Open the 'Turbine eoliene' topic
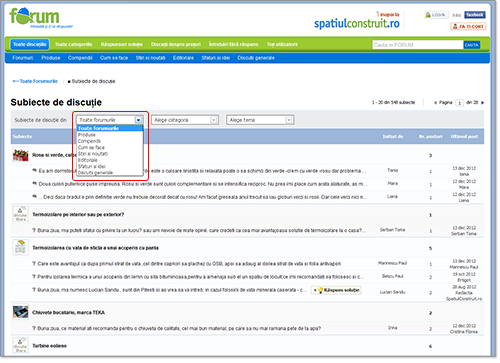 pos(49,346)
